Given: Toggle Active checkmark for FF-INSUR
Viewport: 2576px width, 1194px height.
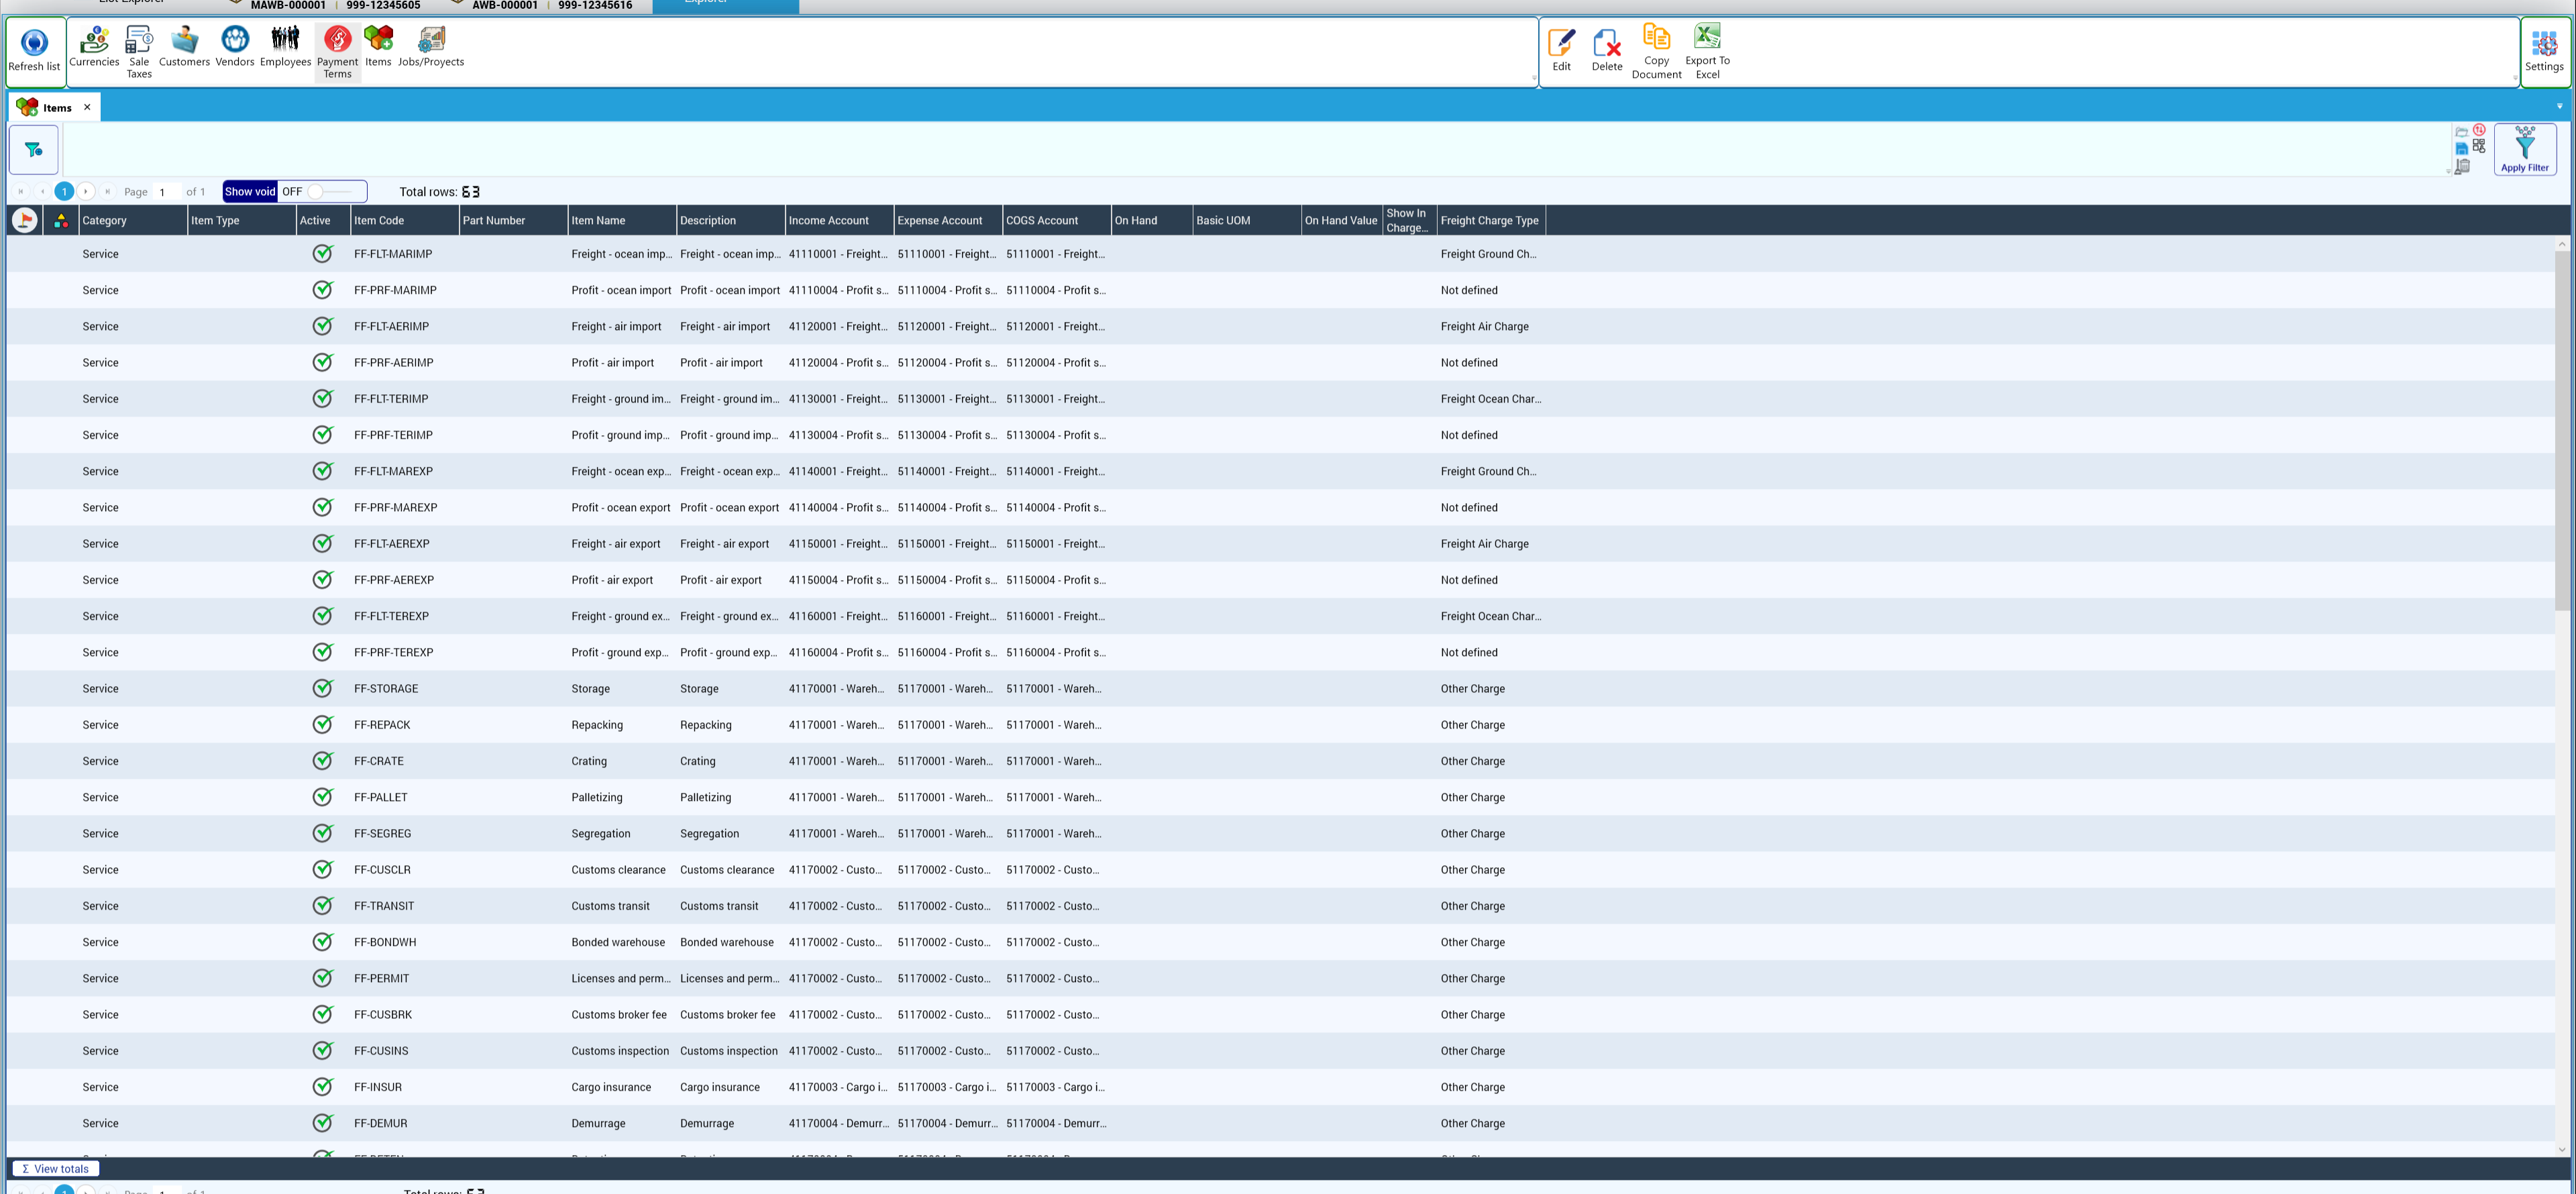Looking at the screenshot, I should pyautogui.click(x=322, y=1086).
